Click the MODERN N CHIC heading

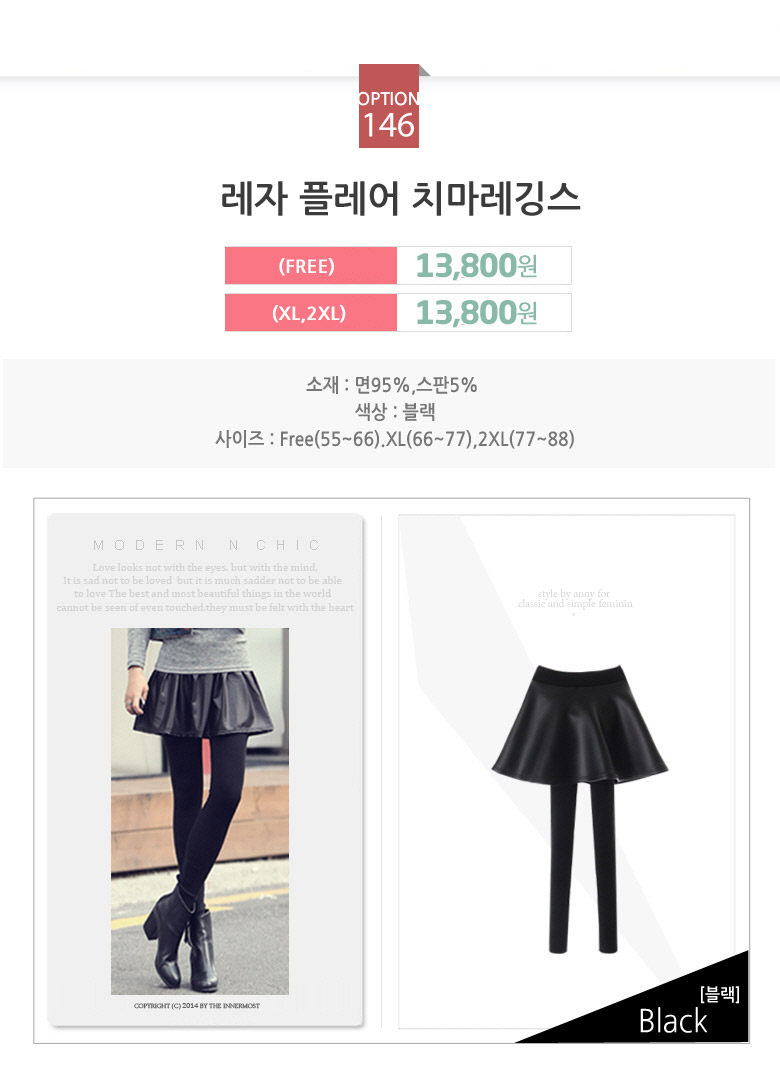pos(206,545)
